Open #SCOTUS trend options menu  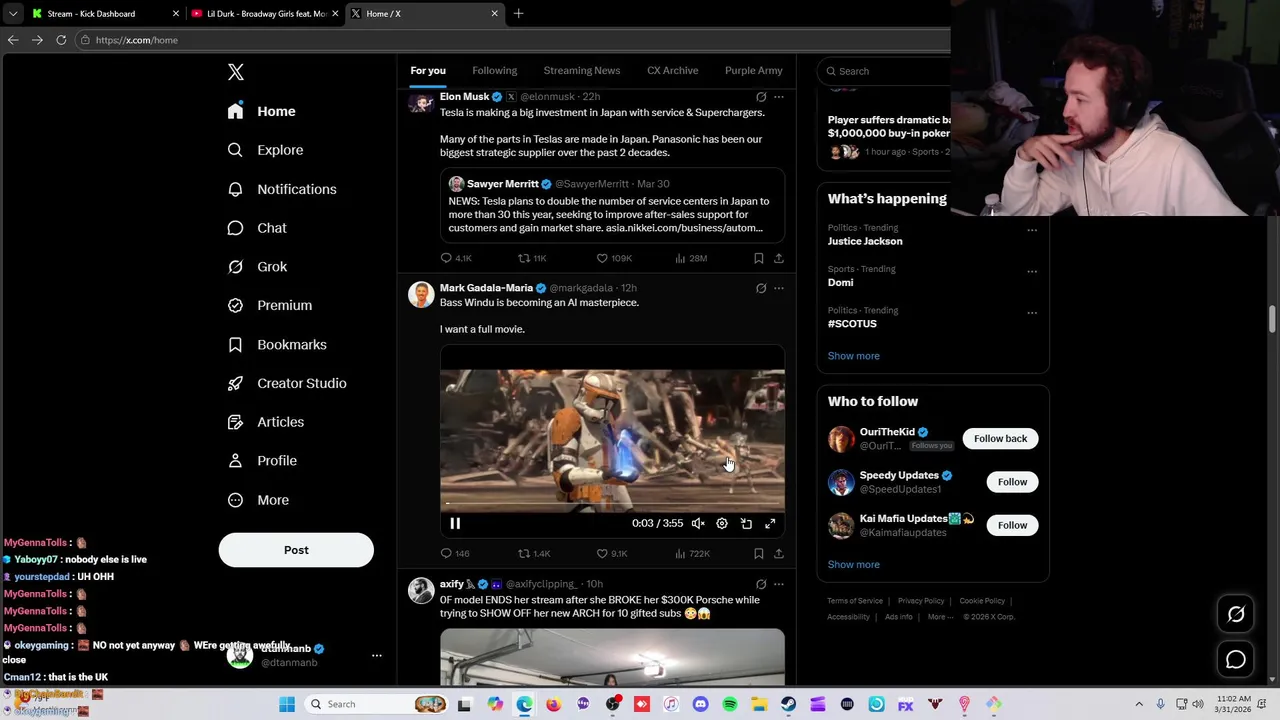pyautogui.click(x=1032, y=312)
